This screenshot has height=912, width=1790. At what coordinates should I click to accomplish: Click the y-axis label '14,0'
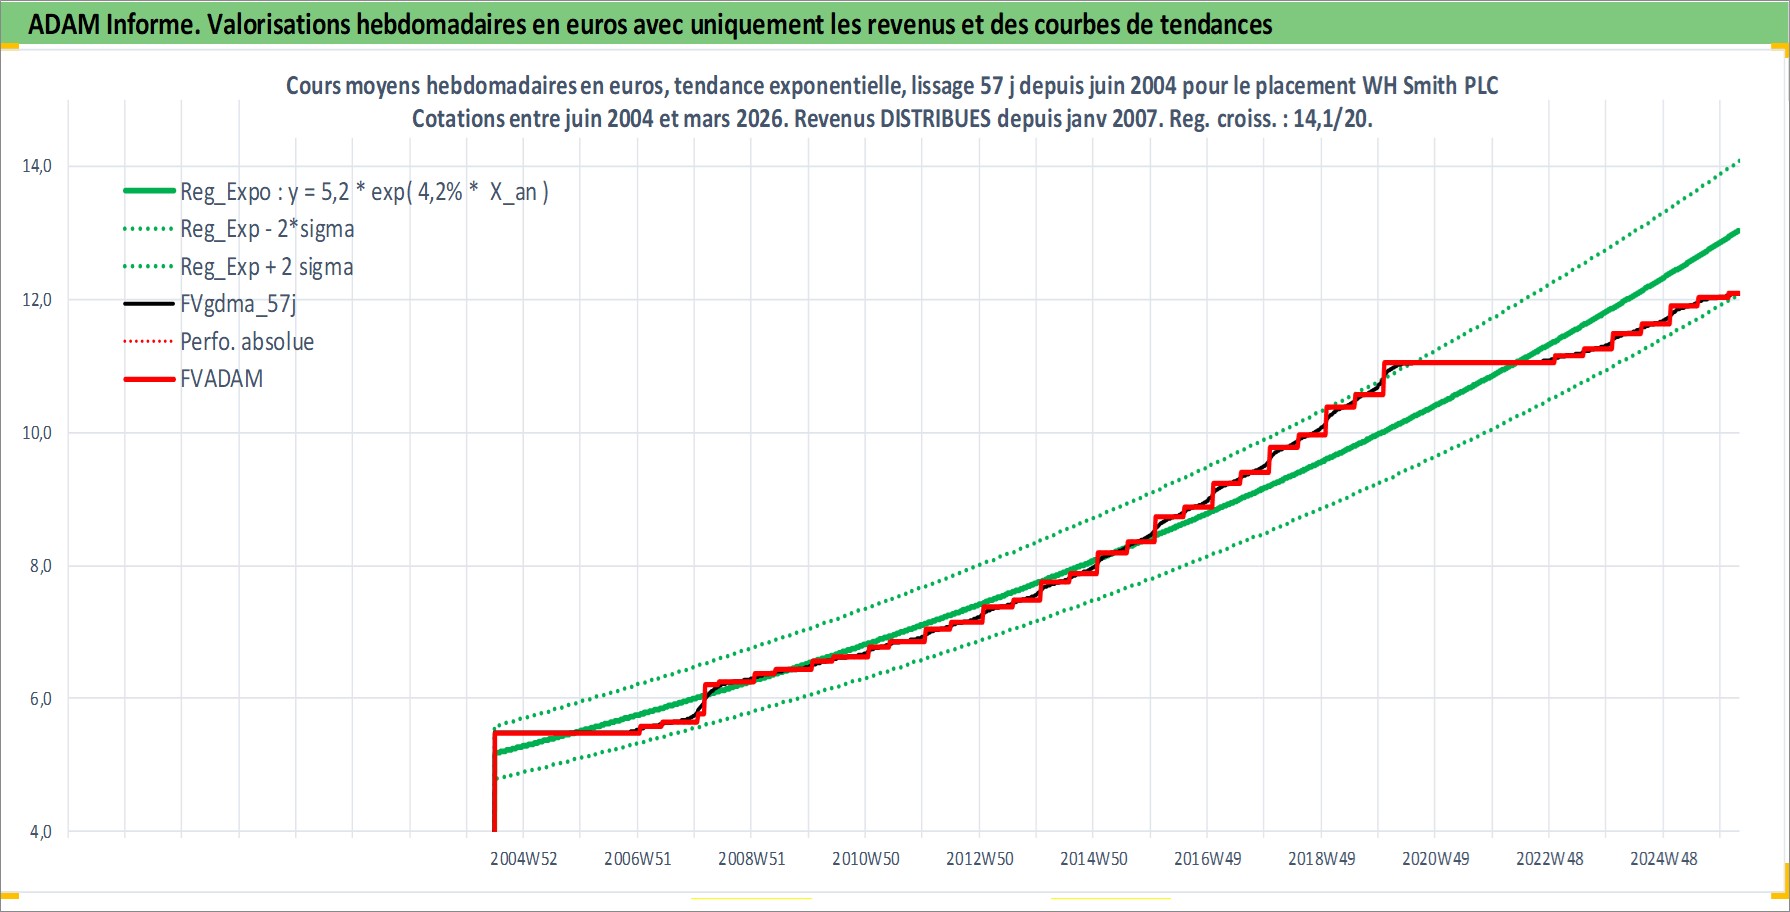click(37, 166)
